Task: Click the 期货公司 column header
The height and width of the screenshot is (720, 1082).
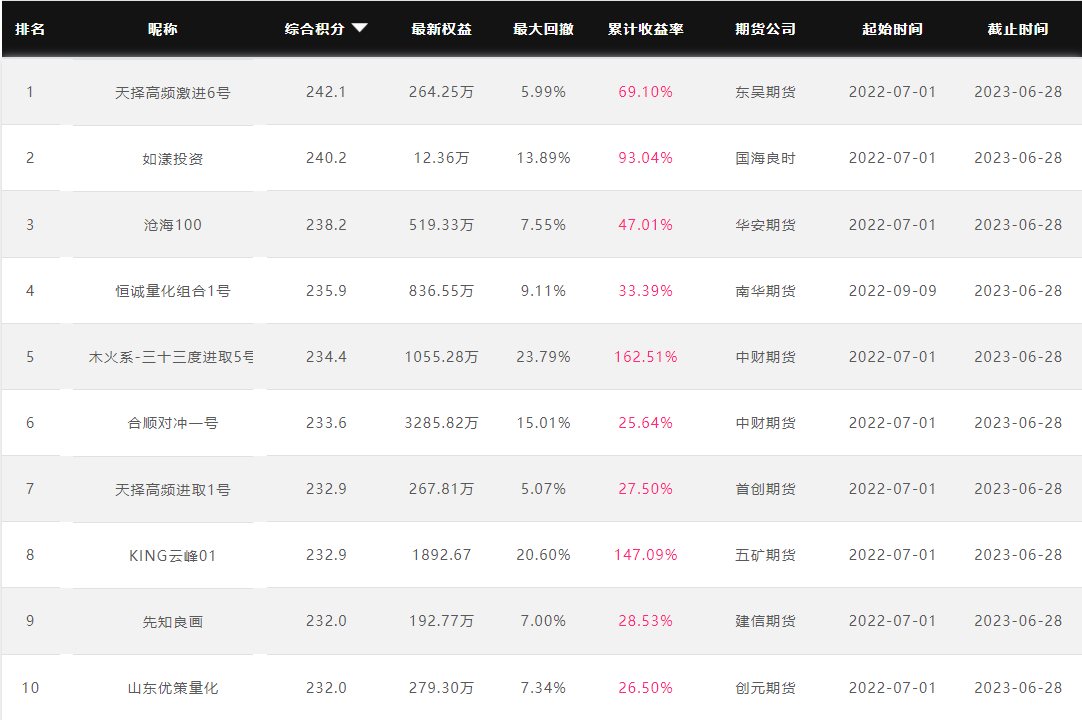Action: tap(765, 29)
